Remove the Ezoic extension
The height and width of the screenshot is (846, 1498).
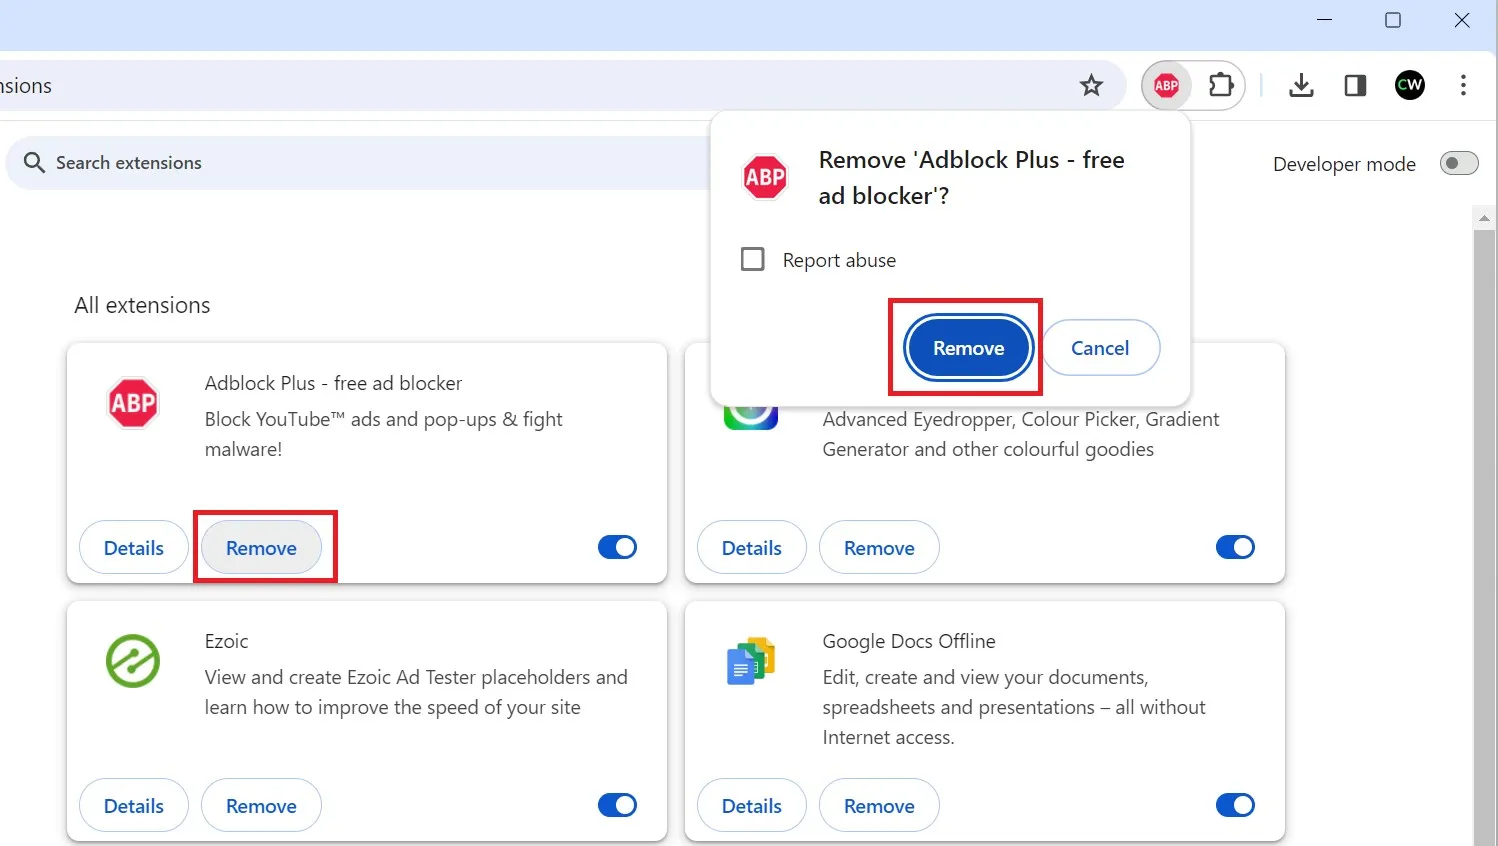coord(261,806)
